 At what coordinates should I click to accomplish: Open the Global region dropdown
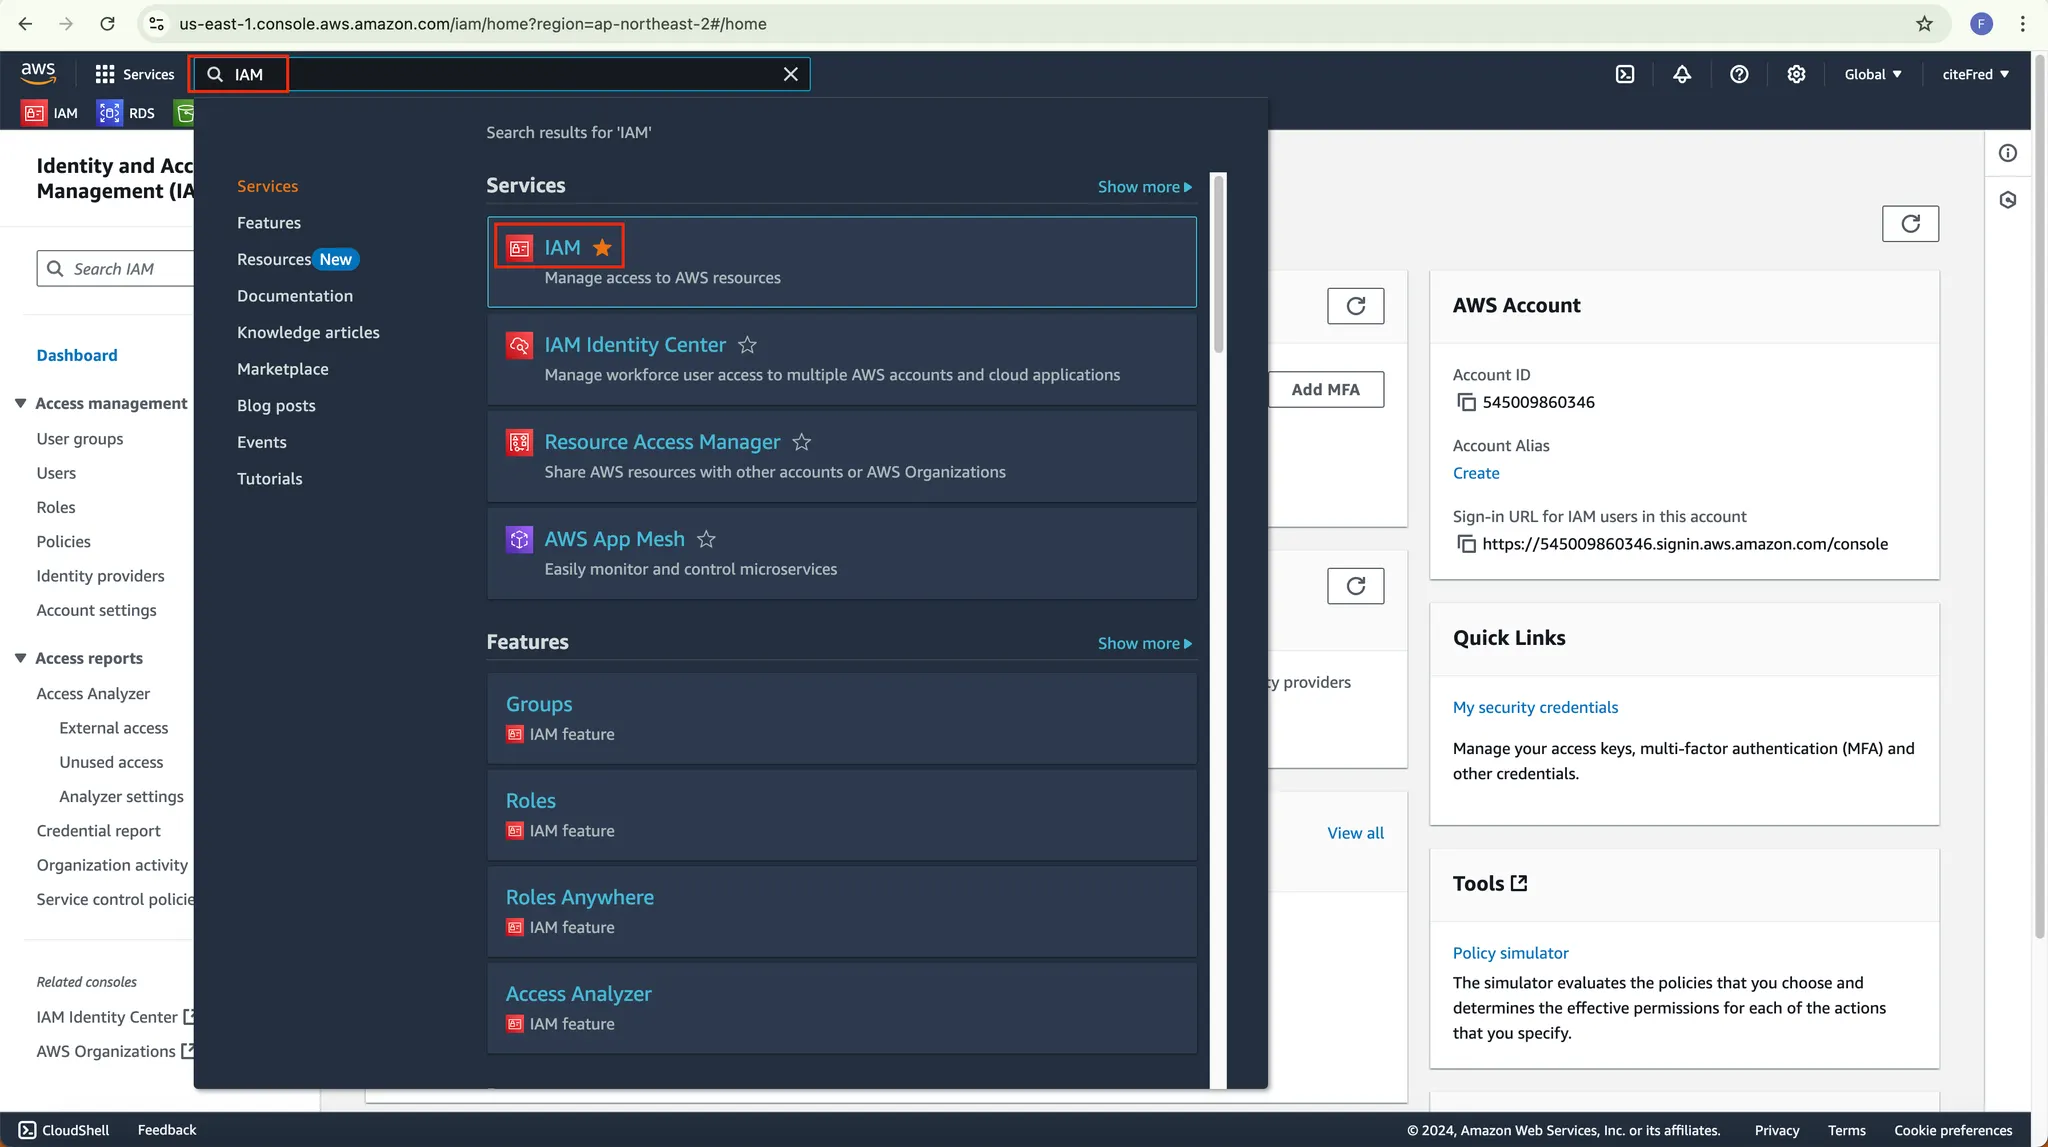click(x=1872, y=74)
